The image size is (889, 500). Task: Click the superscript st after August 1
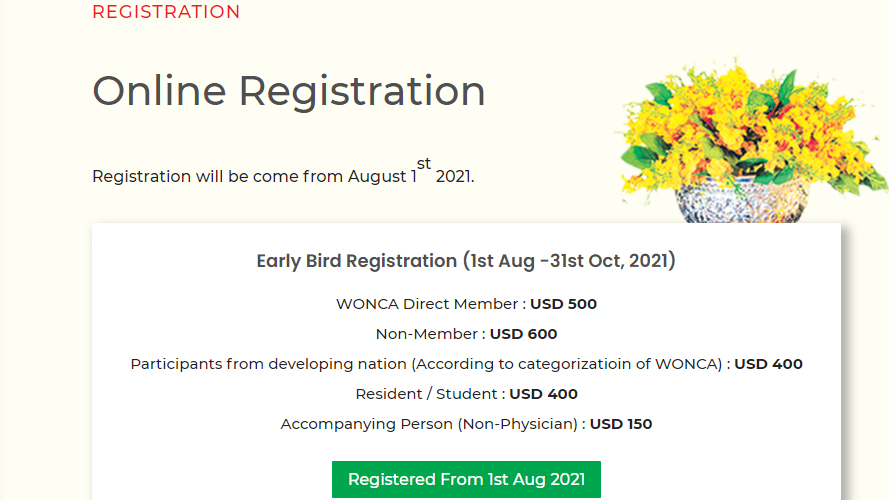click(x=424, y=163)
